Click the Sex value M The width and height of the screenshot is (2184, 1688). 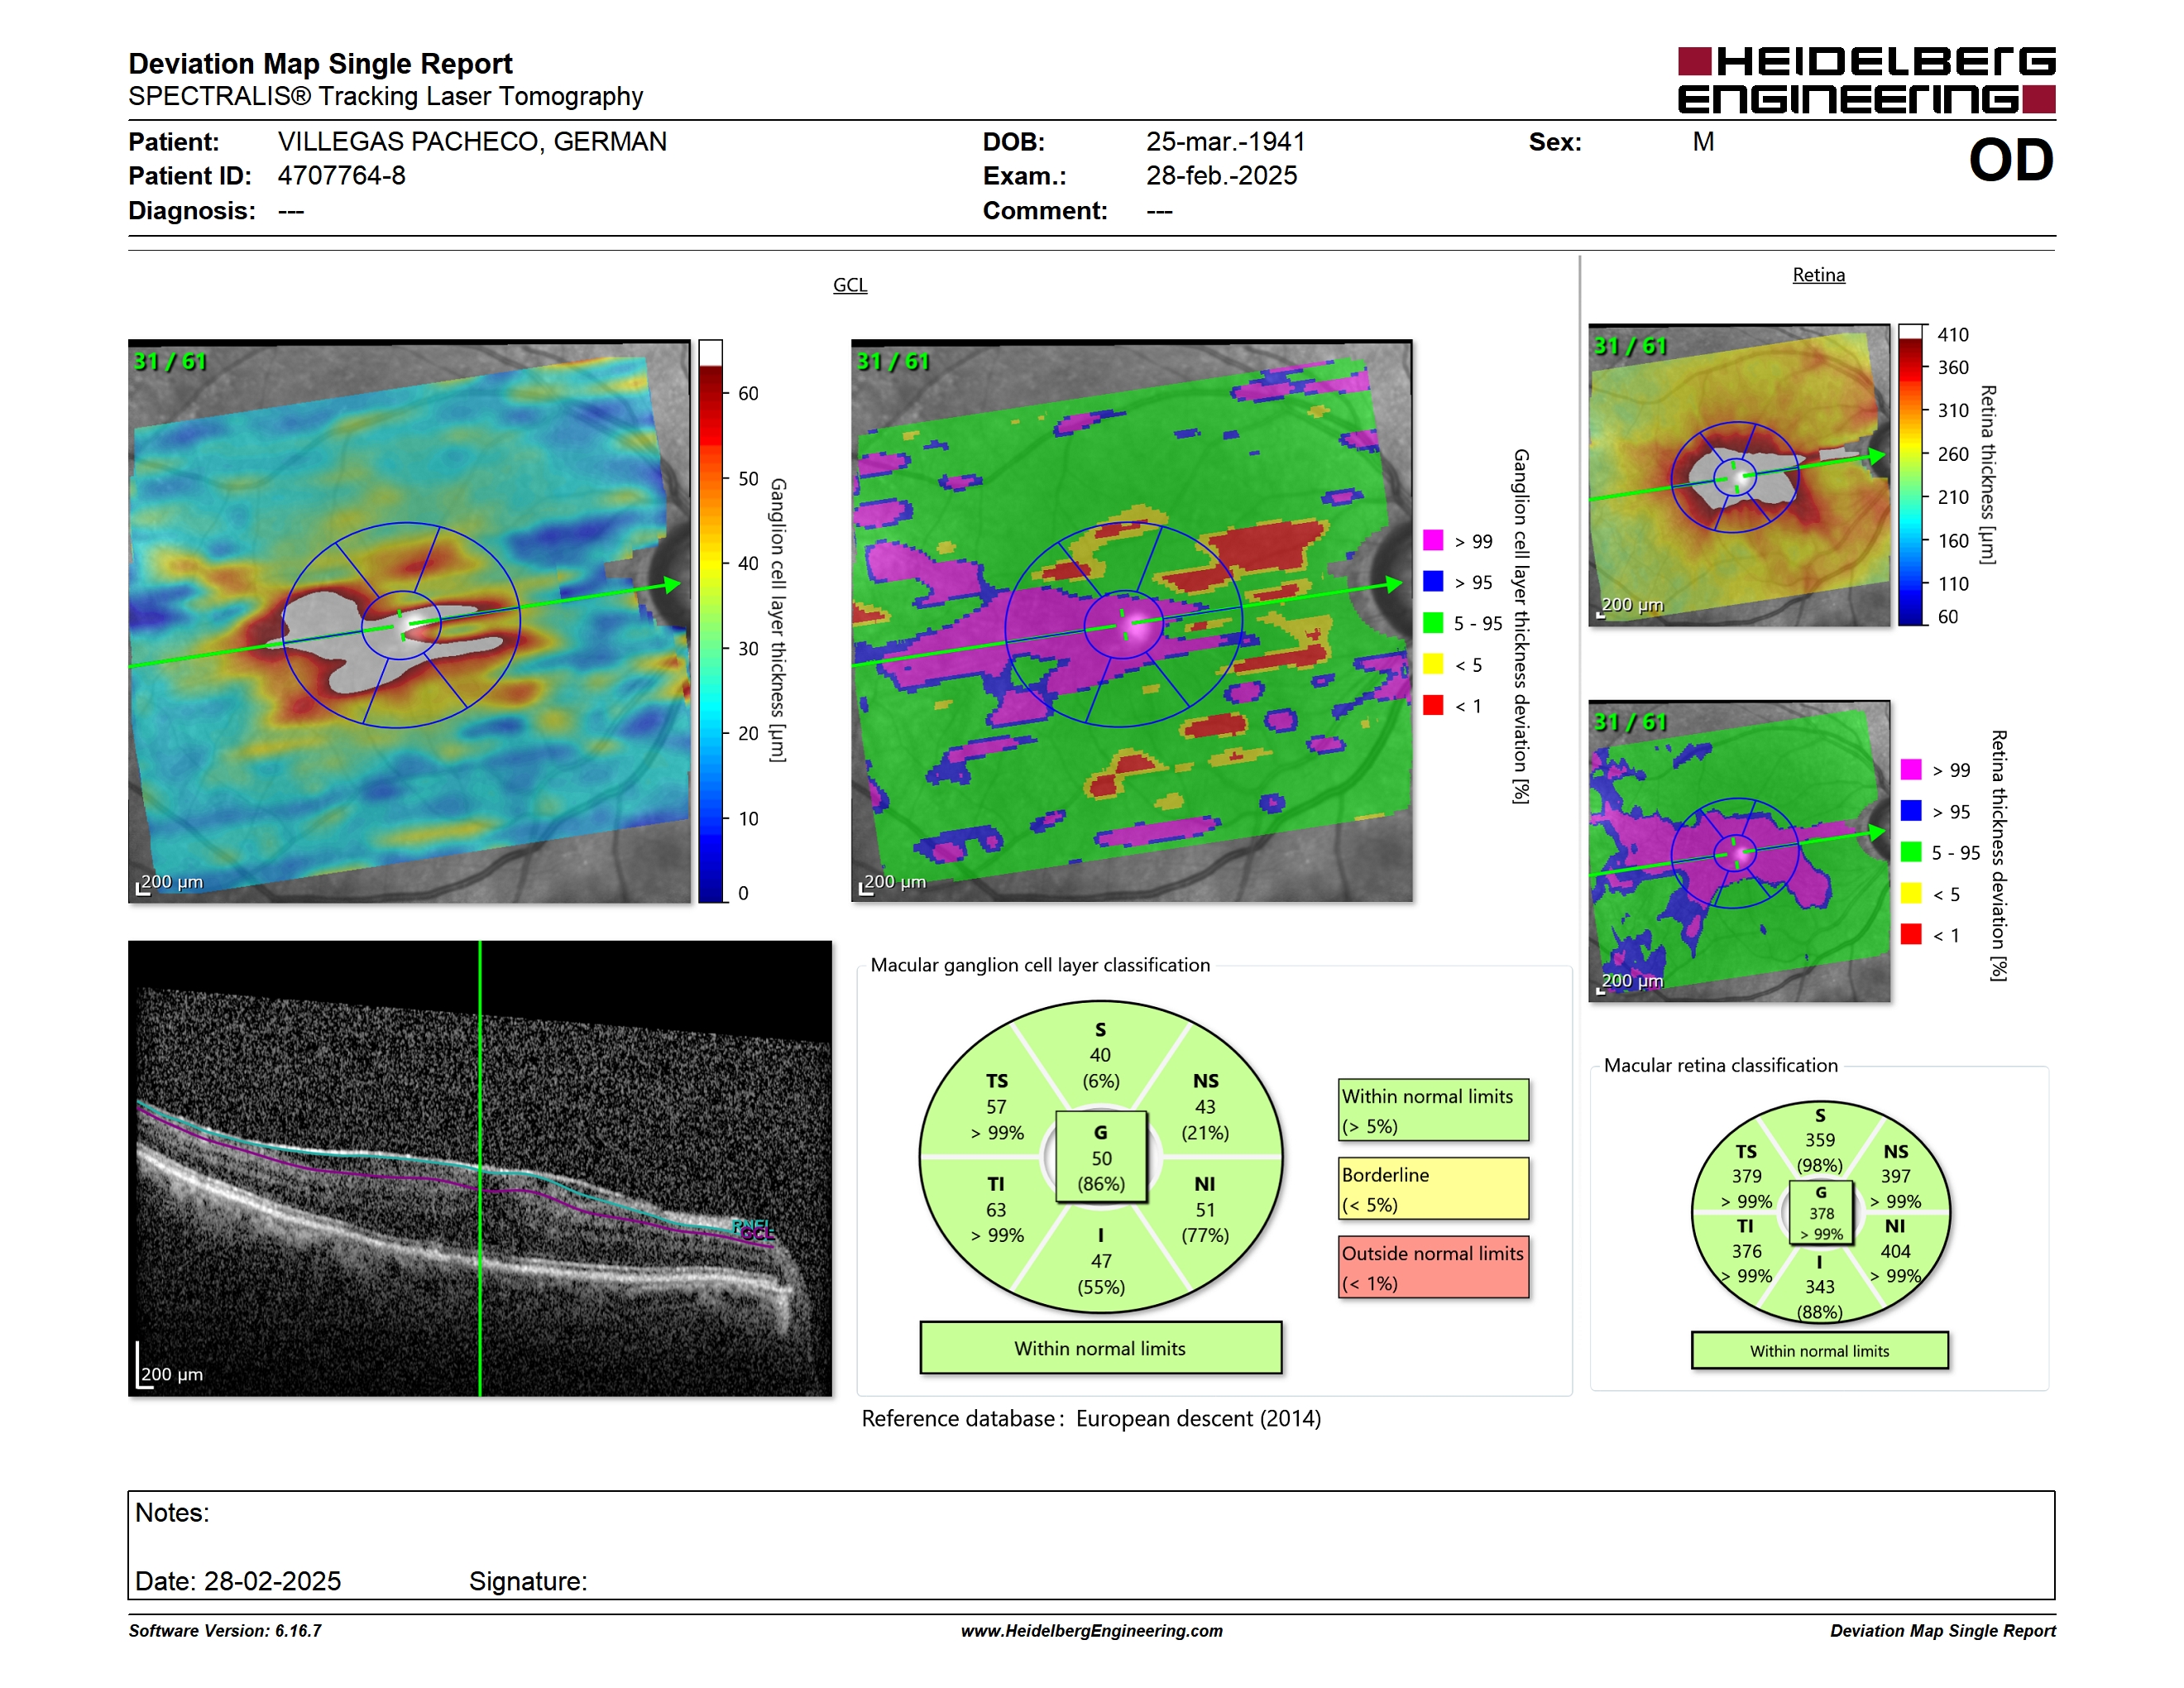tap(1703, 142)
